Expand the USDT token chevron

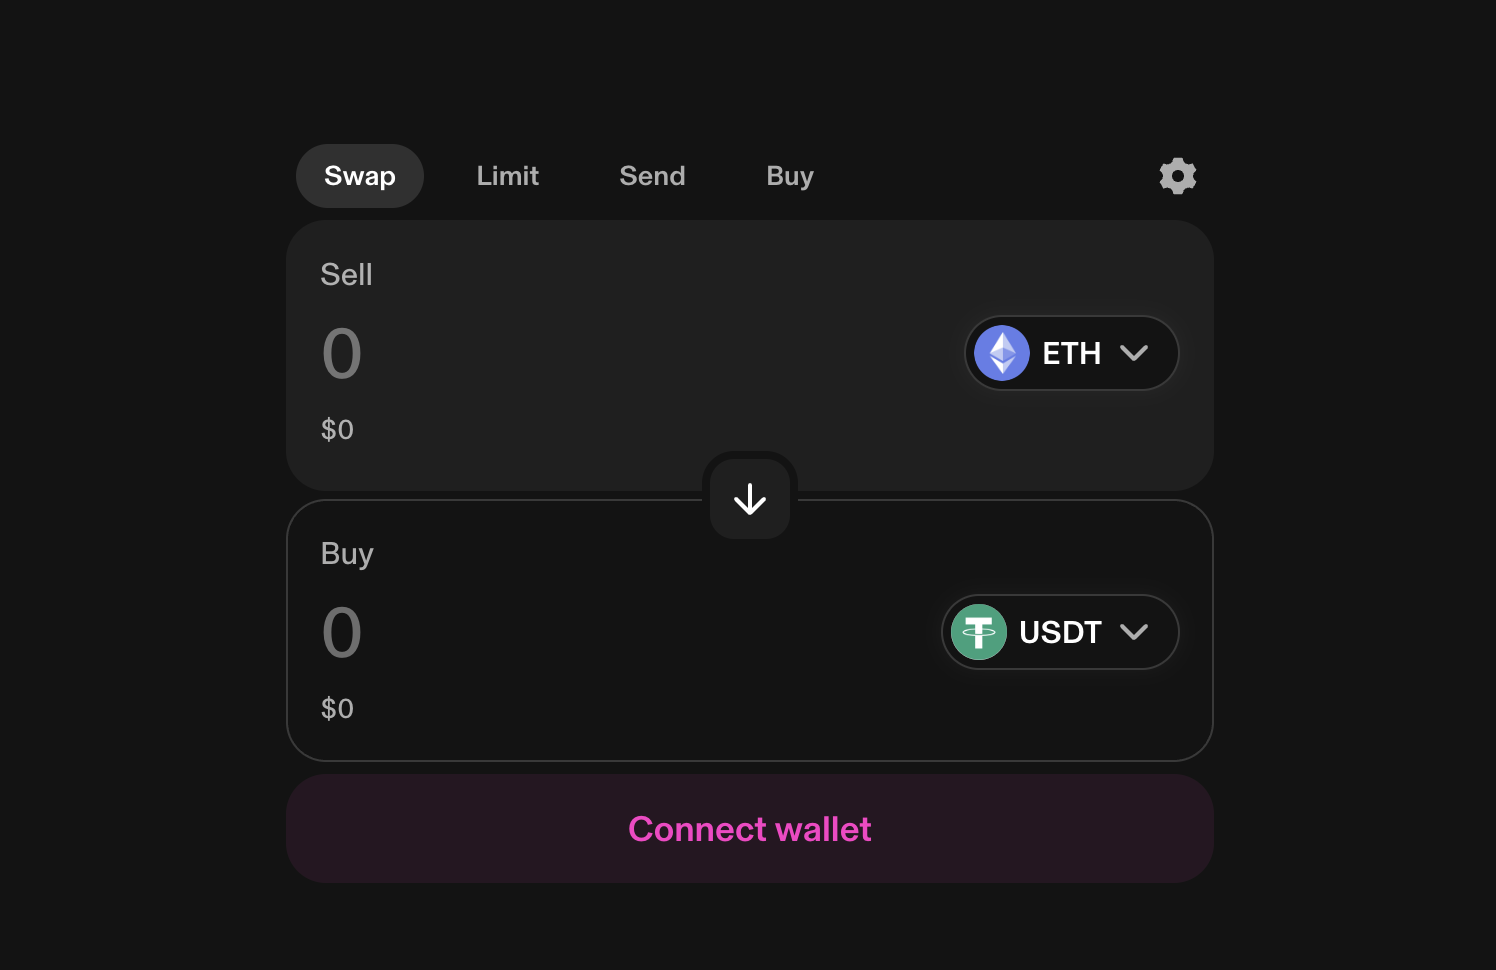(x=1134, y=632)
